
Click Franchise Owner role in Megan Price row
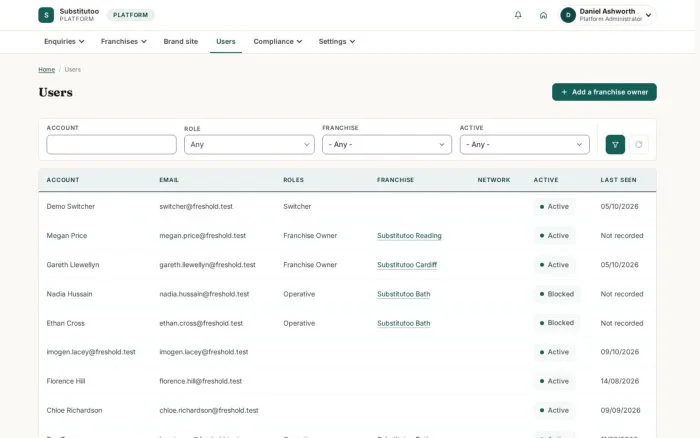[x=310, y=236]
